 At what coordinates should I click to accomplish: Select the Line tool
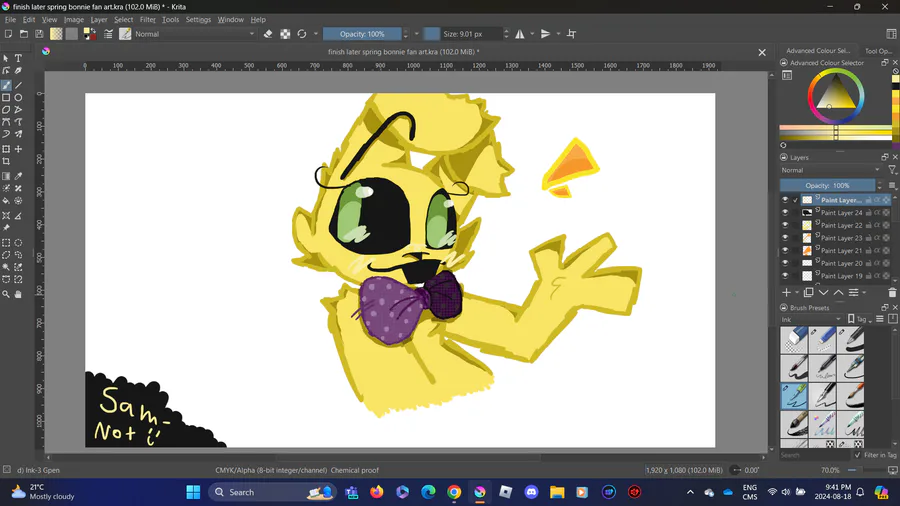click(x=18, y=85)
